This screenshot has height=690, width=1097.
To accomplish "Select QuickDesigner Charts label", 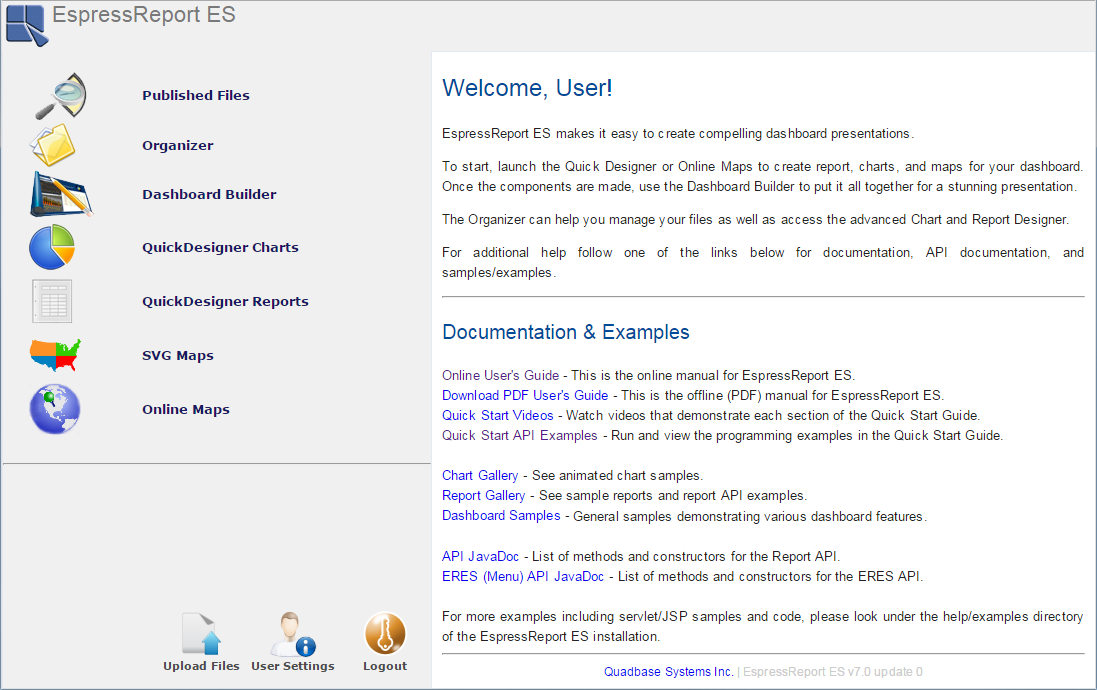I will (x=220, y=248).
